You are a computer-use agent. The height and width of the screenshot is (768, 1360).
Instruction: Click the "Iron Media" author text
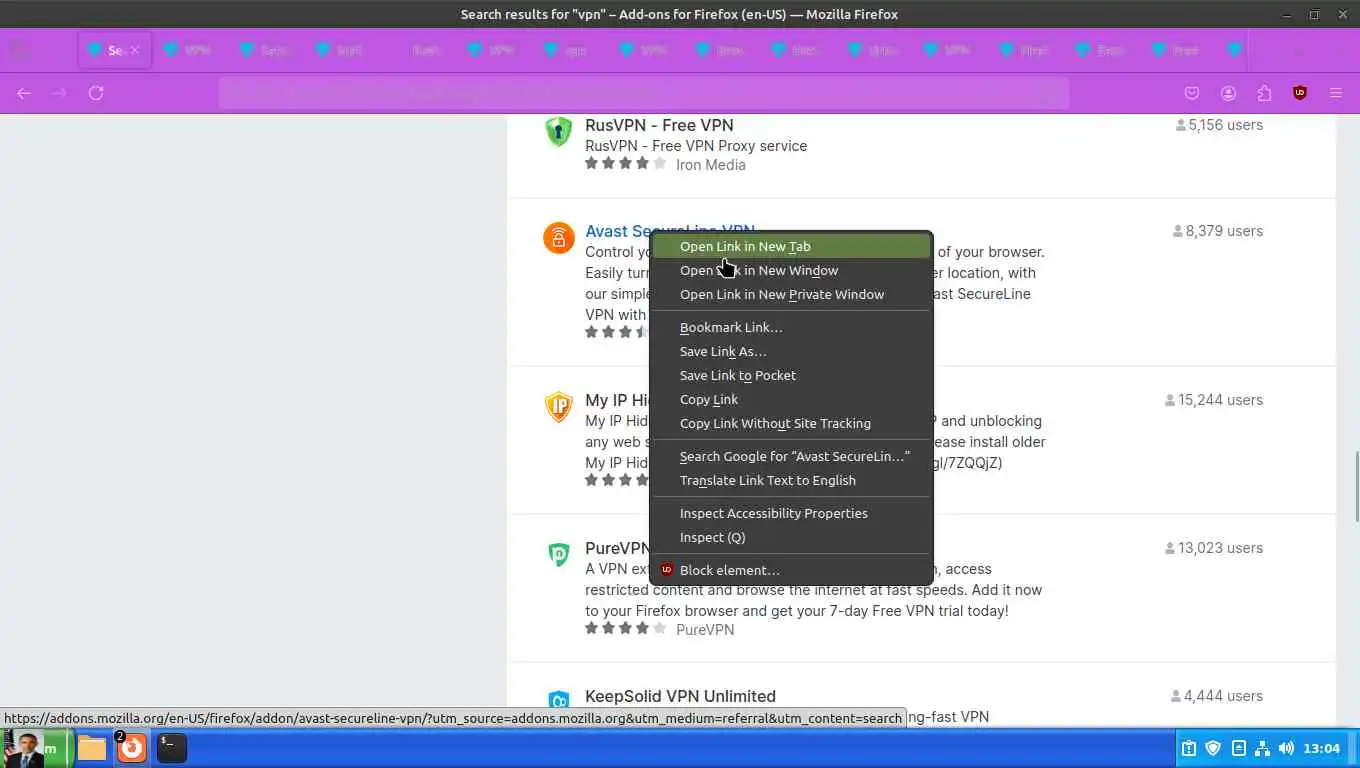(x=710, y=165)
